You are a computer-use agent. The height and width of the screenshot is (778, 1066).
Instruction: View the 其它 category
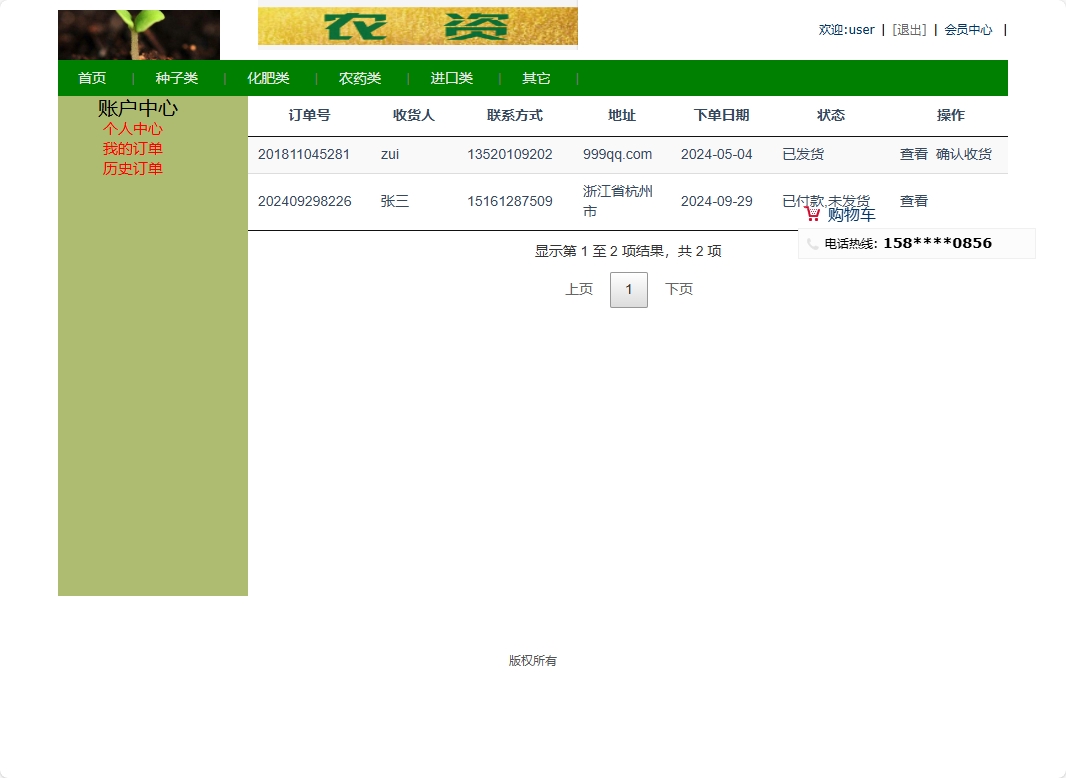click(x=535, y=77)
